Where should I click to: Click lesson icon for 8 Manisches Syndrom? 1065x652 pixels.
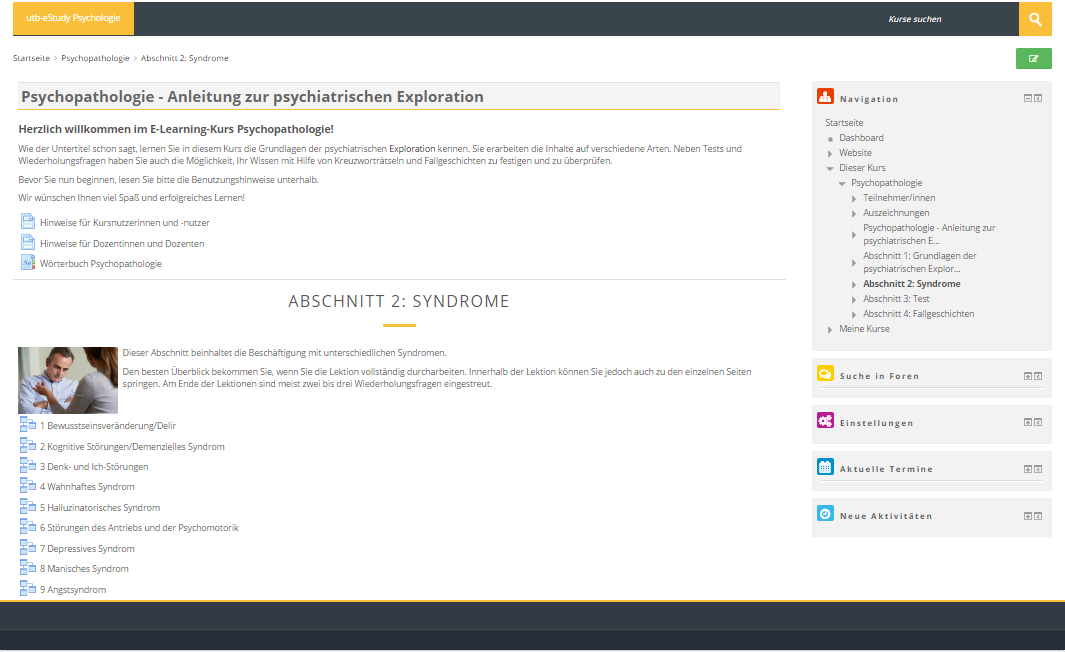pyautogui.click(x=28, y=568)
